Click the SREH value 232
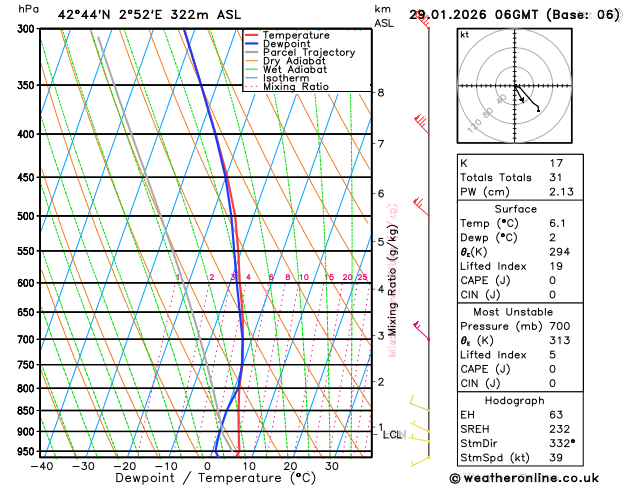The width and height of the screenshot is (629, 486). pyautogui.click(x=560, y=429)
